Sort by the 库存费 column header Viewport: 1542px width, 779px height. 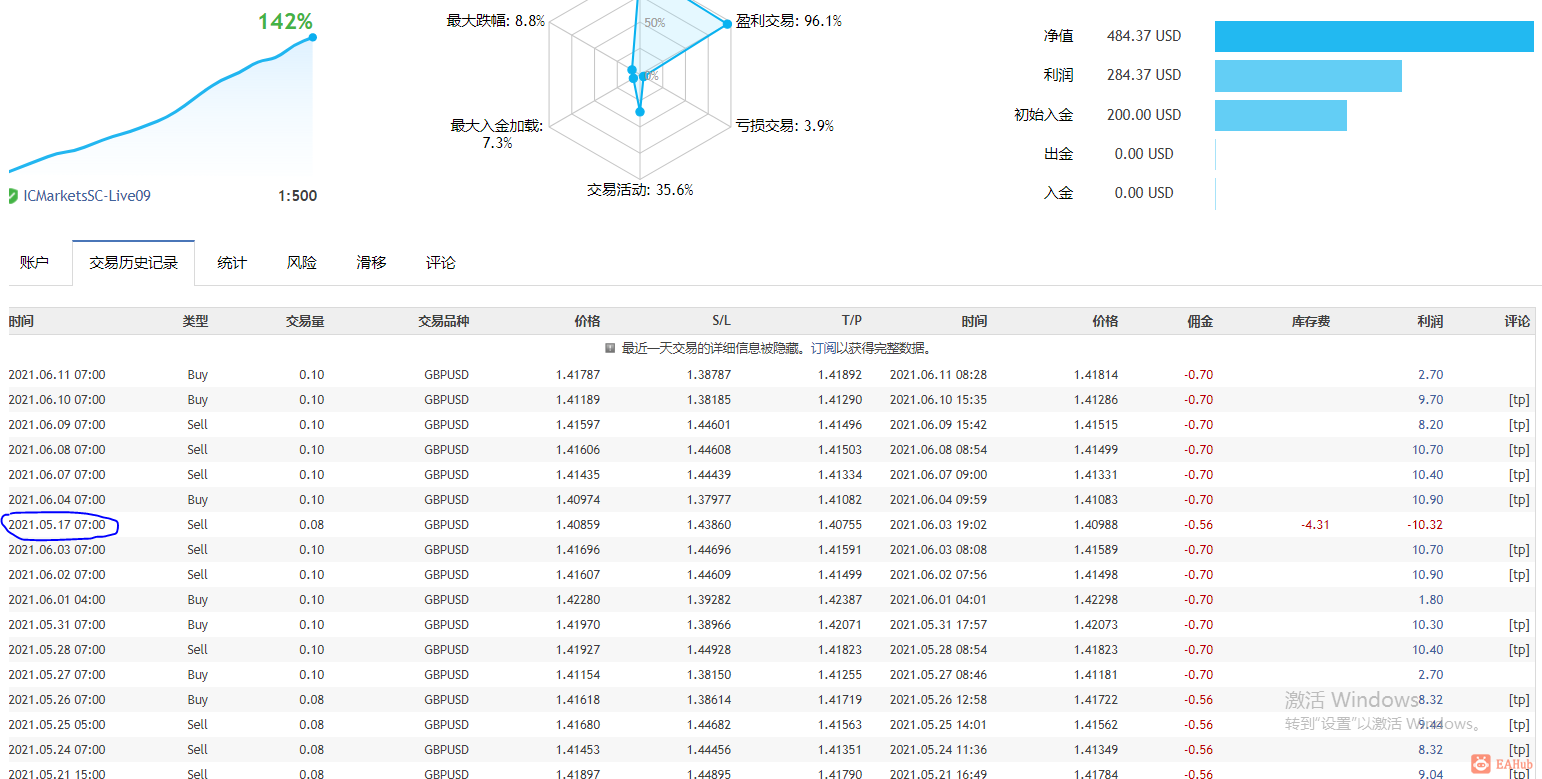click(1311, 321)
